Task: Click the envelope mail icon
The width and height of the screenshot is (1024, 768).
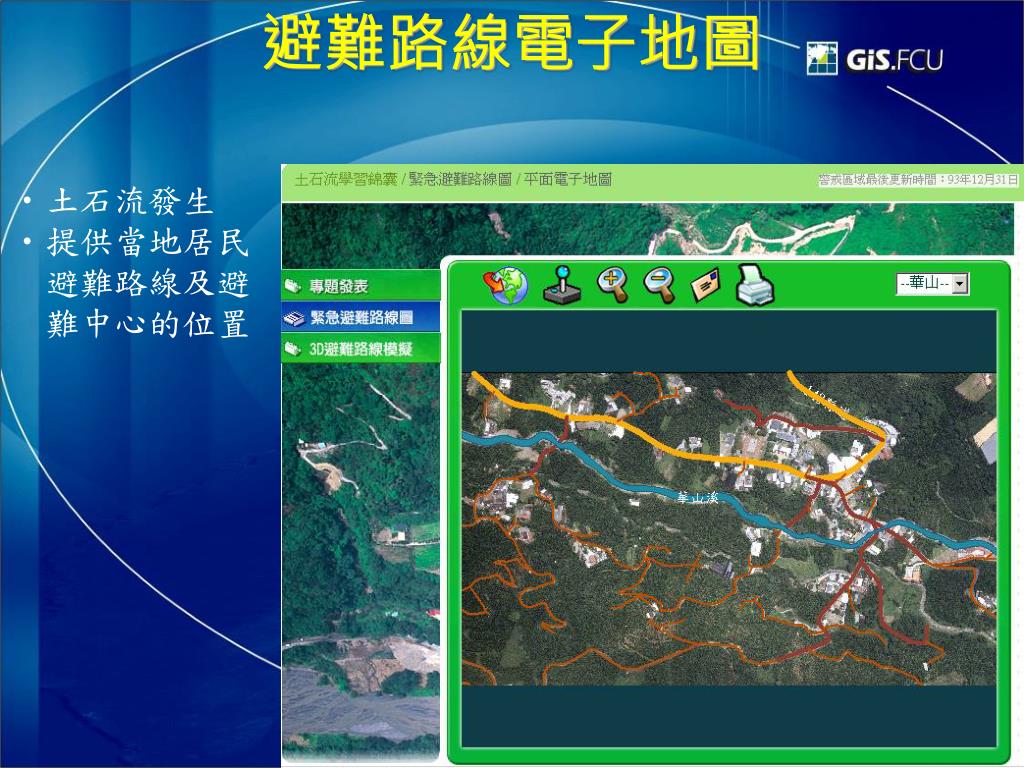Action: point(705,285)
